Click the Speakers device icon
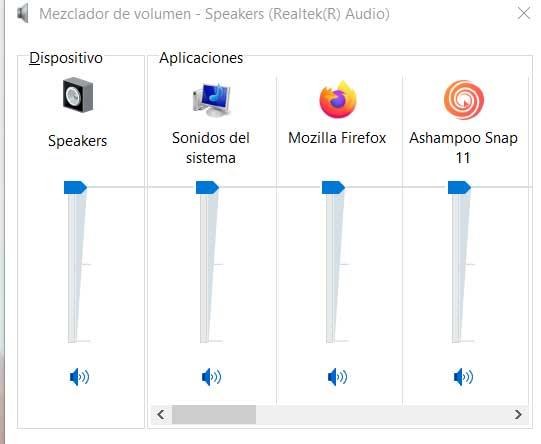The width and height of the screenshot is (541, 444). pos(78,95)
